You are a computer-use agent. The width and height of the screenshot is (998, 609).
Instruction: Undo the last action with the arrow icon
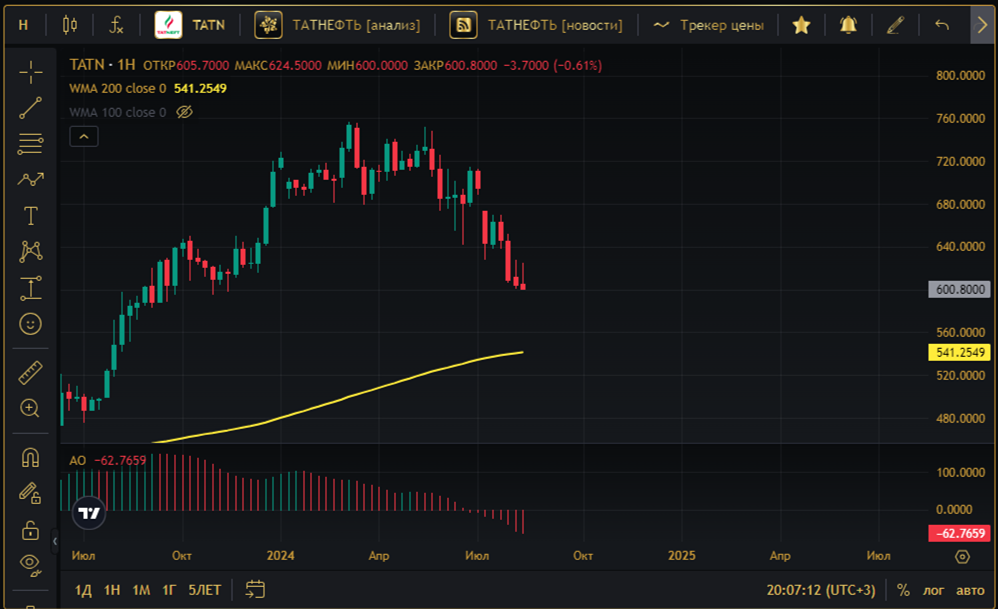(942, 25)
